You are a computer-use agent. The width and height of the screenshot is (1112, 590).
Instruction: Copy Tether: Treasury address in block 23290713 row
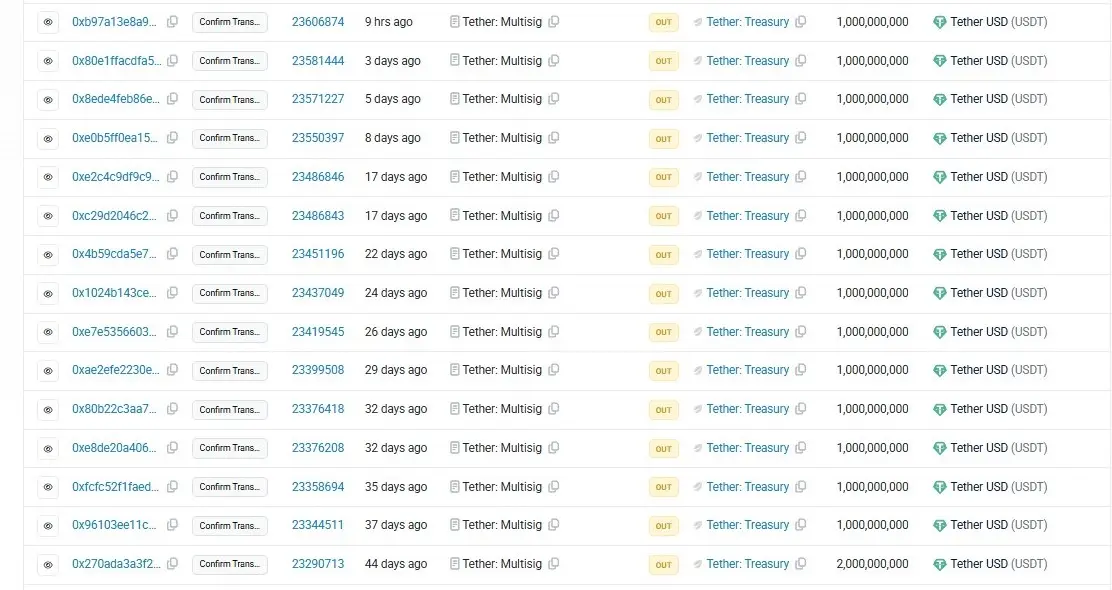pos(800,564)
